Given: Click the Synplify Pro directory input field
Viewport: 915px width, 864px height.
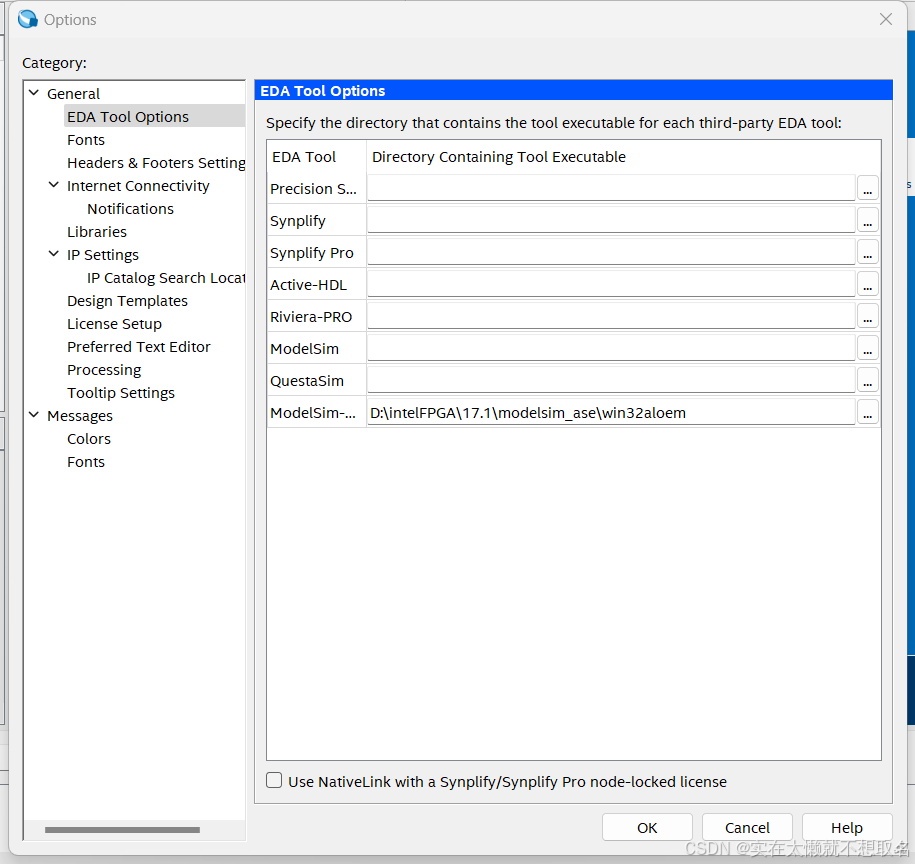Looking at the screenshot, I should [611, 253].
